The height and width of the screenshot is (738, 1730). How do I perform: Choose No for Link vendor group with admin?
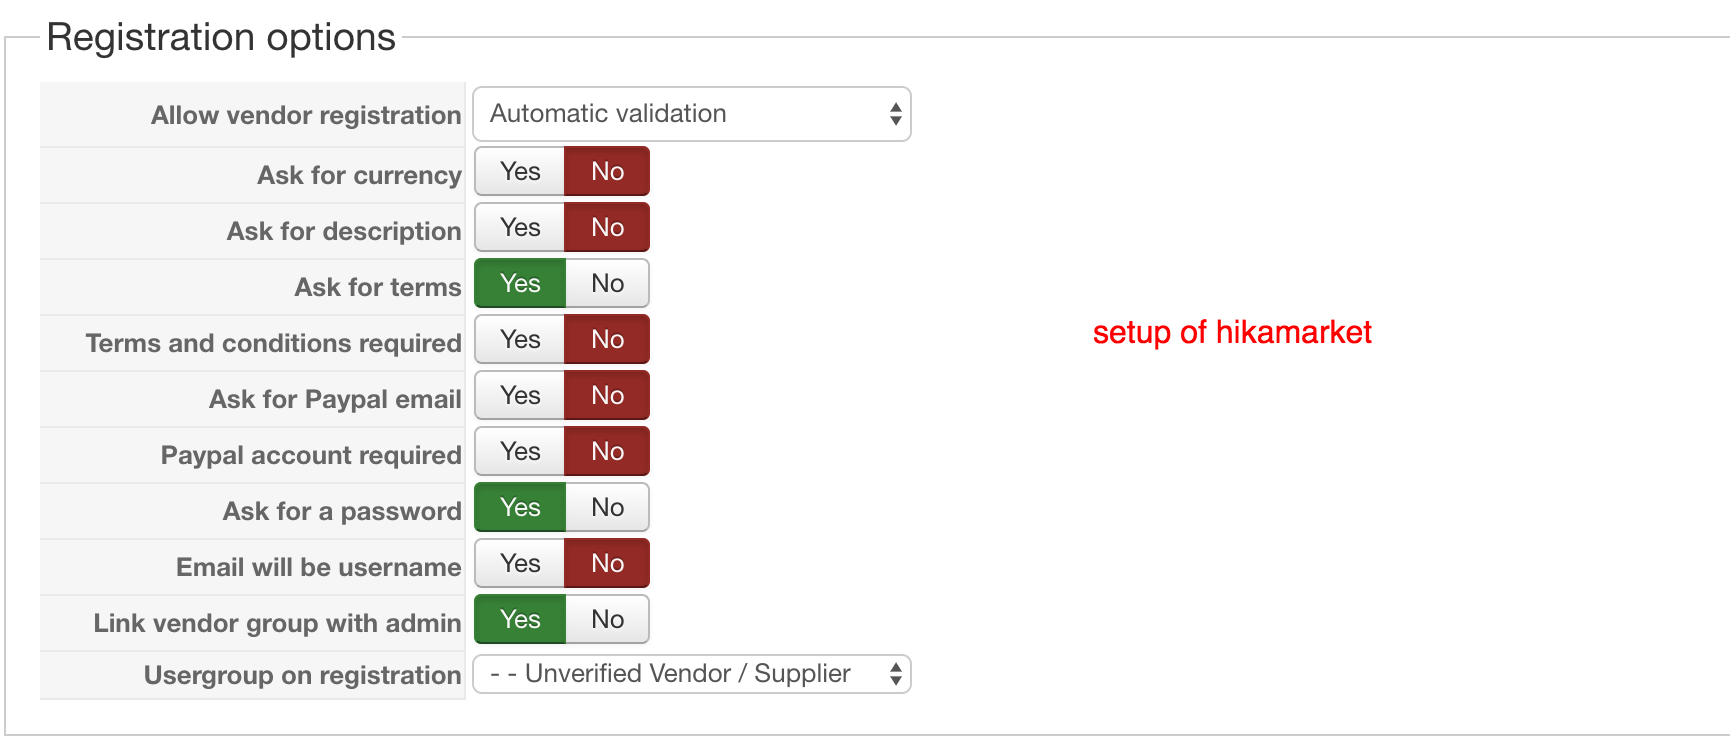click(x=607, y=620)
